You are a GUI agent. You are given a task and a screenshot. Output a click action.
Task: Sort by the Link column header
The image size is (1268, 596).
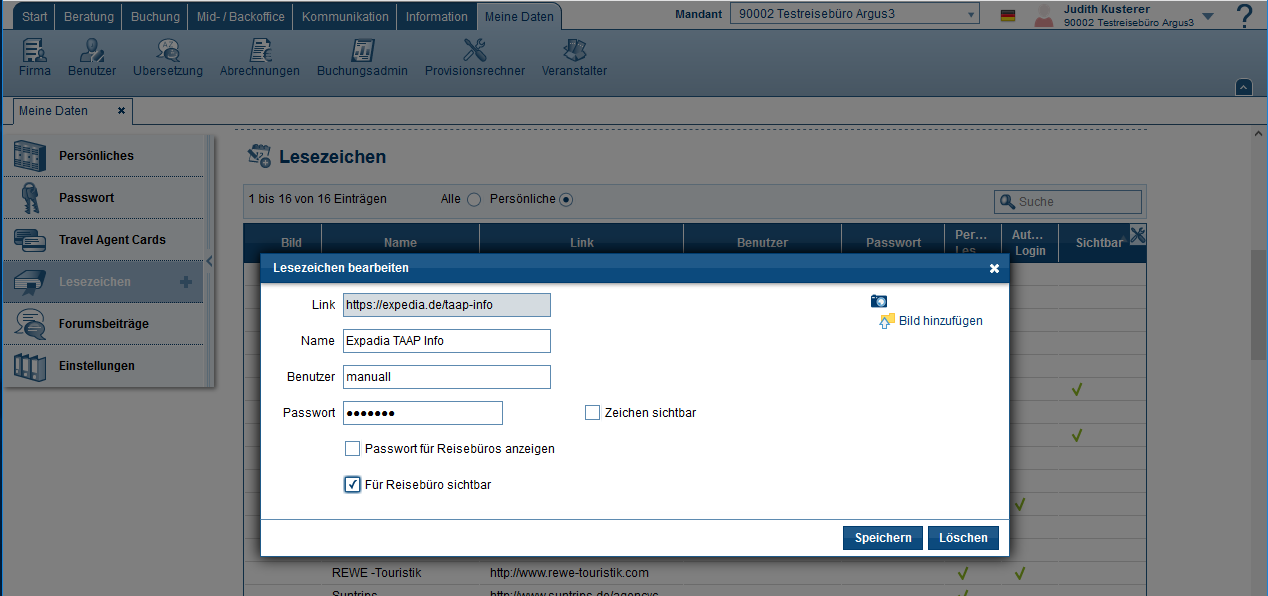click(x=582, y=243)
